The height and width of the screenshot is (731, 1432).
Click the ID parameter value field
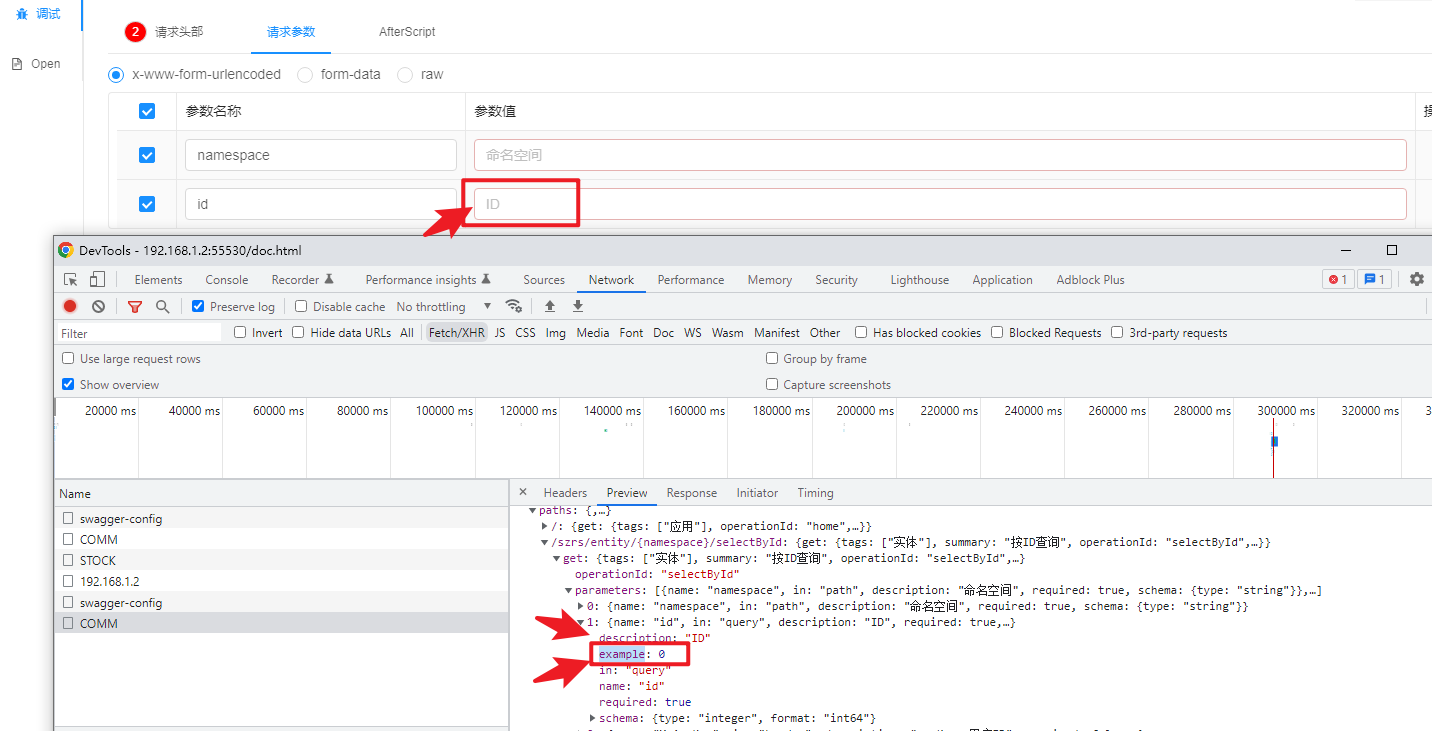940,204
